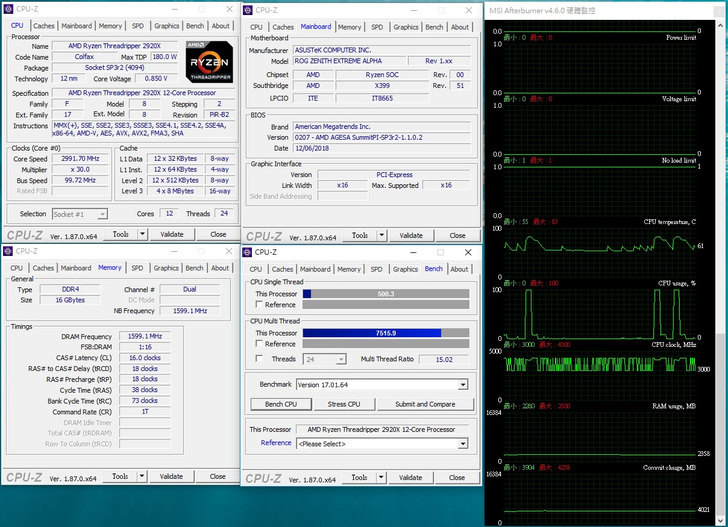Open Graphics tab in the Mainboard window
Image resolution: width=728 pixels, height=527 pixels.
406,27
